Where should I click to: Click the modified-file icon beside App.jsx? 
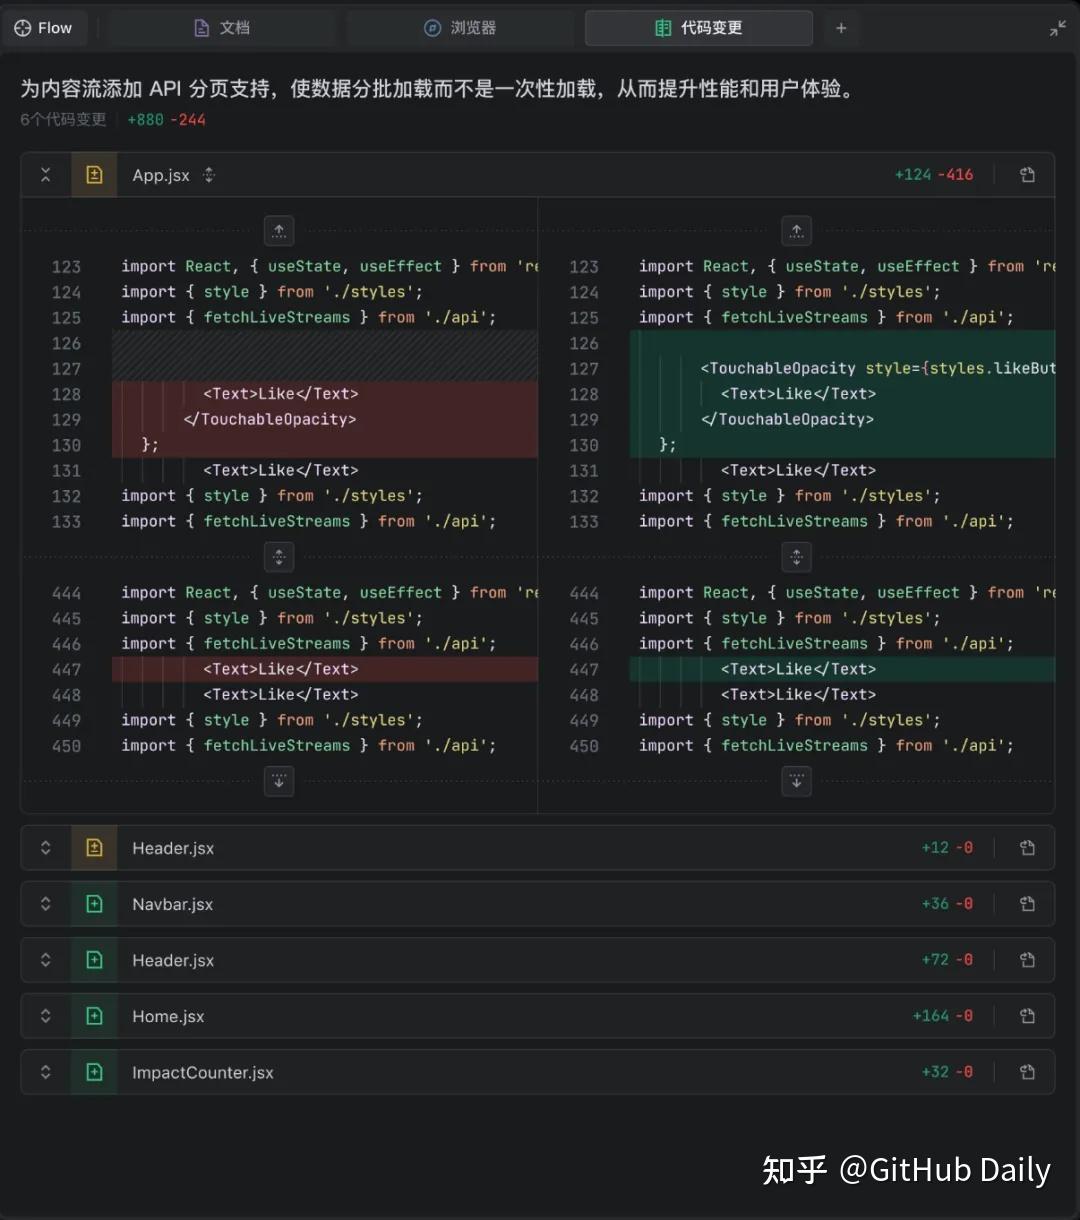[94, 175]
